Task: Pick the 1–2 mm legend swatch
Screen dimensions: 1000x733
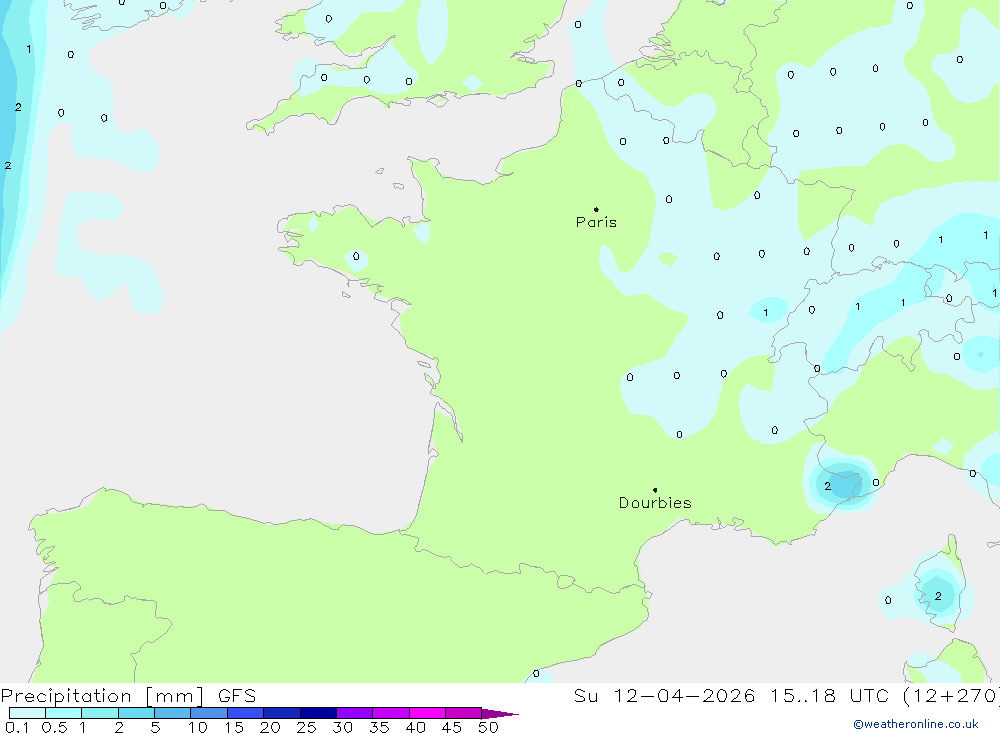Action: [100, 713]
